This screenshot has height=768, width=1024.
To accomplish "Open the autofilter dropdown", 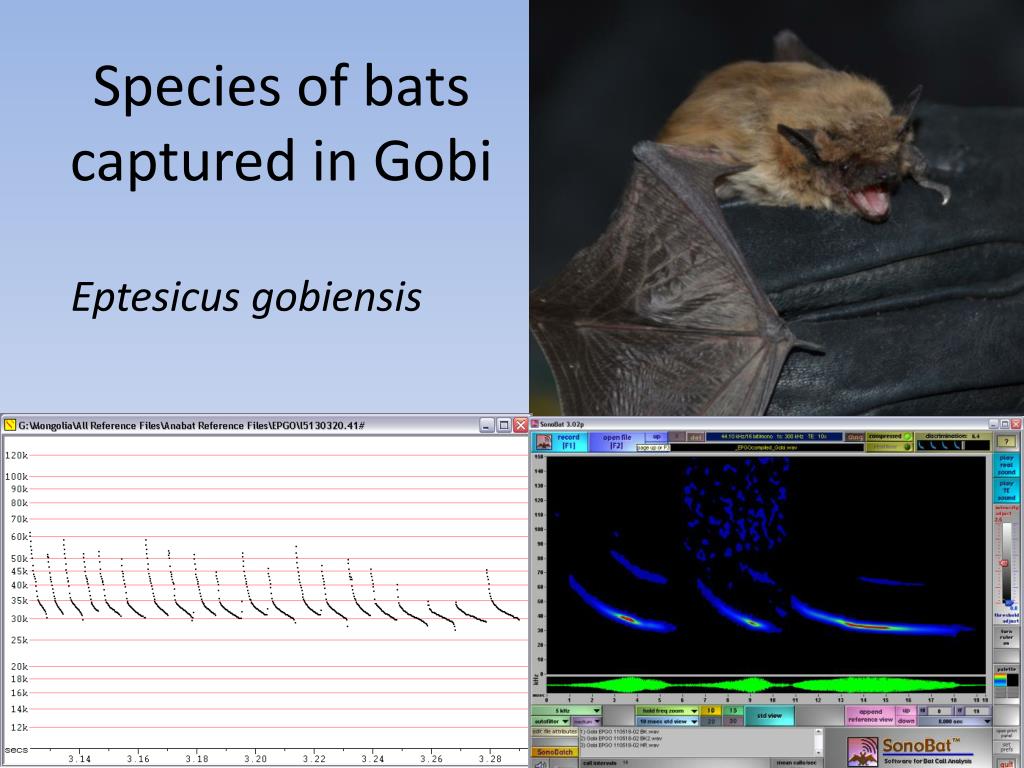I will point(552,721).
